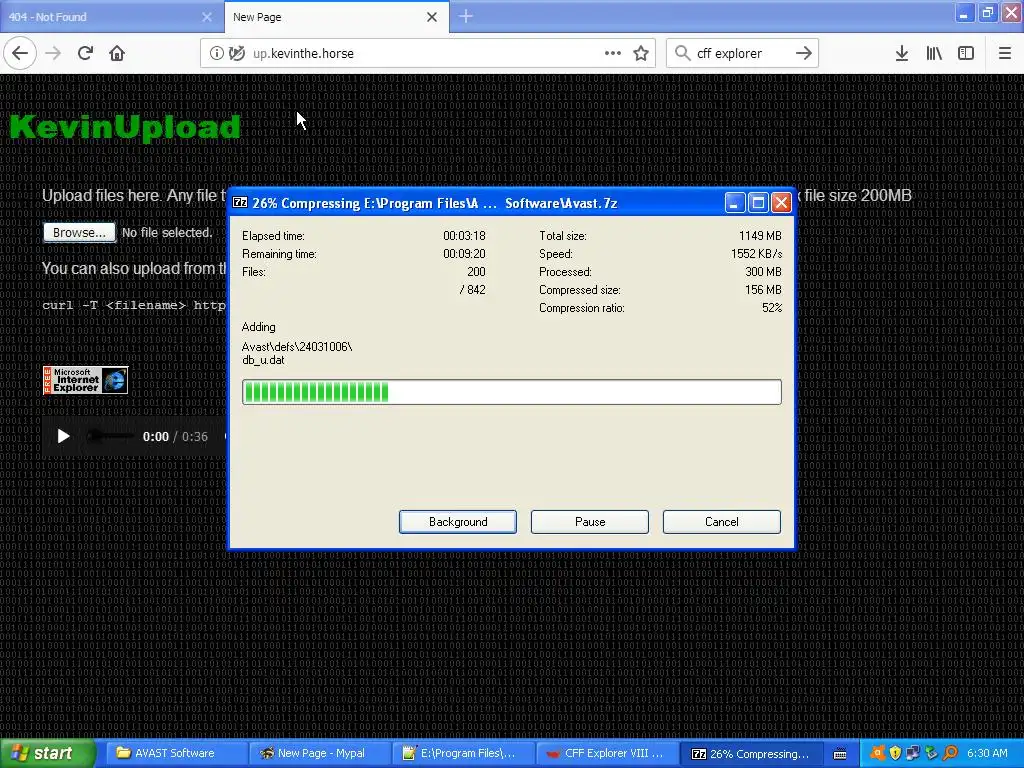Screen dimensions: 1024x768
Task: Send compression to Background
Action: pos(458,522)
